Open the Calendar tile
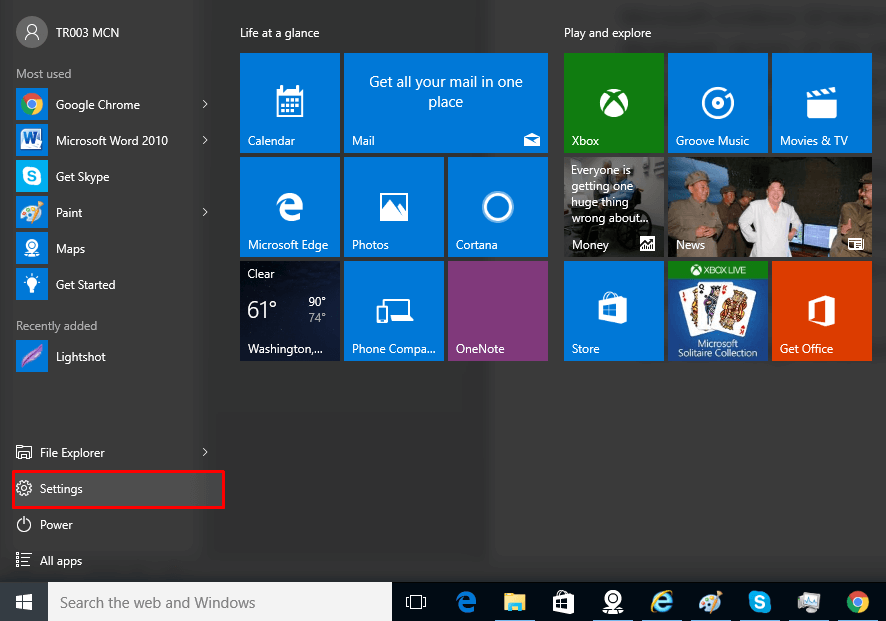Screen dimensions: 886x621 (290, 103)
